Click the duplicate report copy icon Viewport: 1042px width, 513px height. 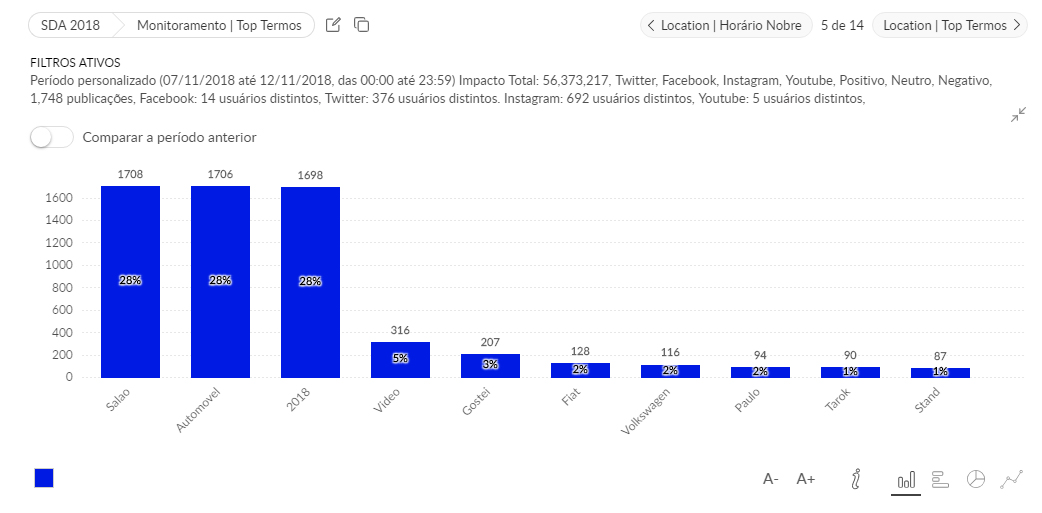(362, 25)
